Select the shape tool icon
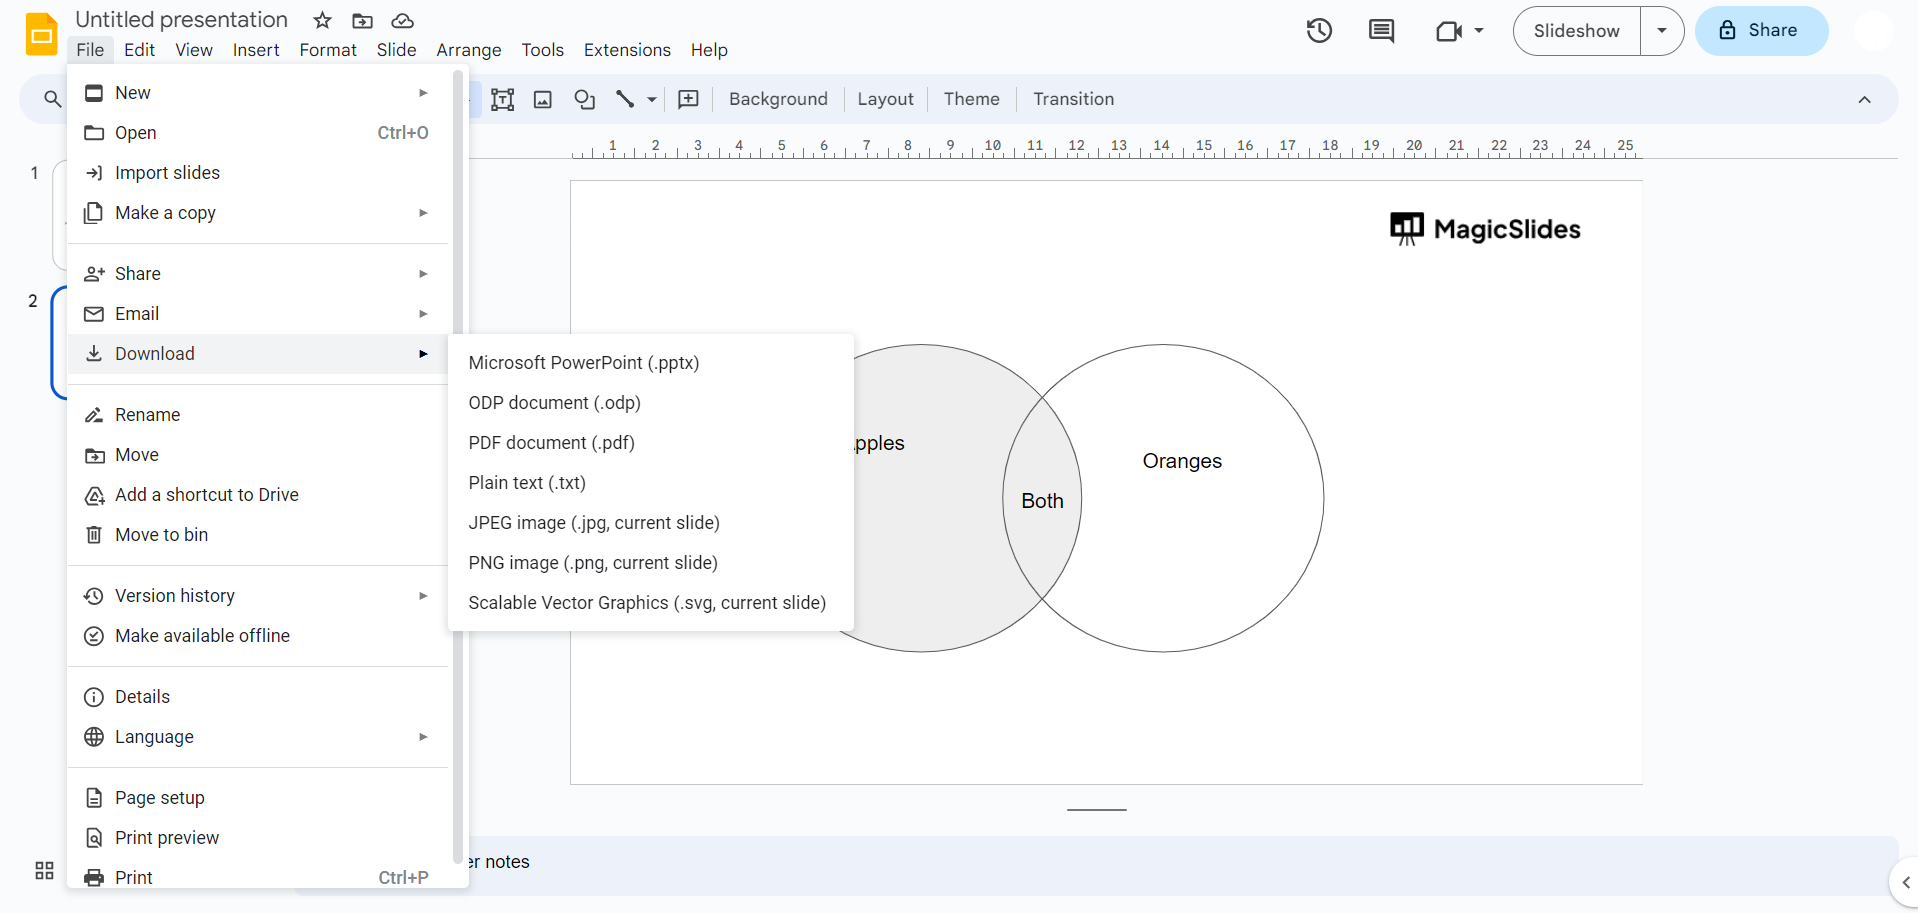The image size is (1918, 913). pyautogui.click(x=584, y=99)
